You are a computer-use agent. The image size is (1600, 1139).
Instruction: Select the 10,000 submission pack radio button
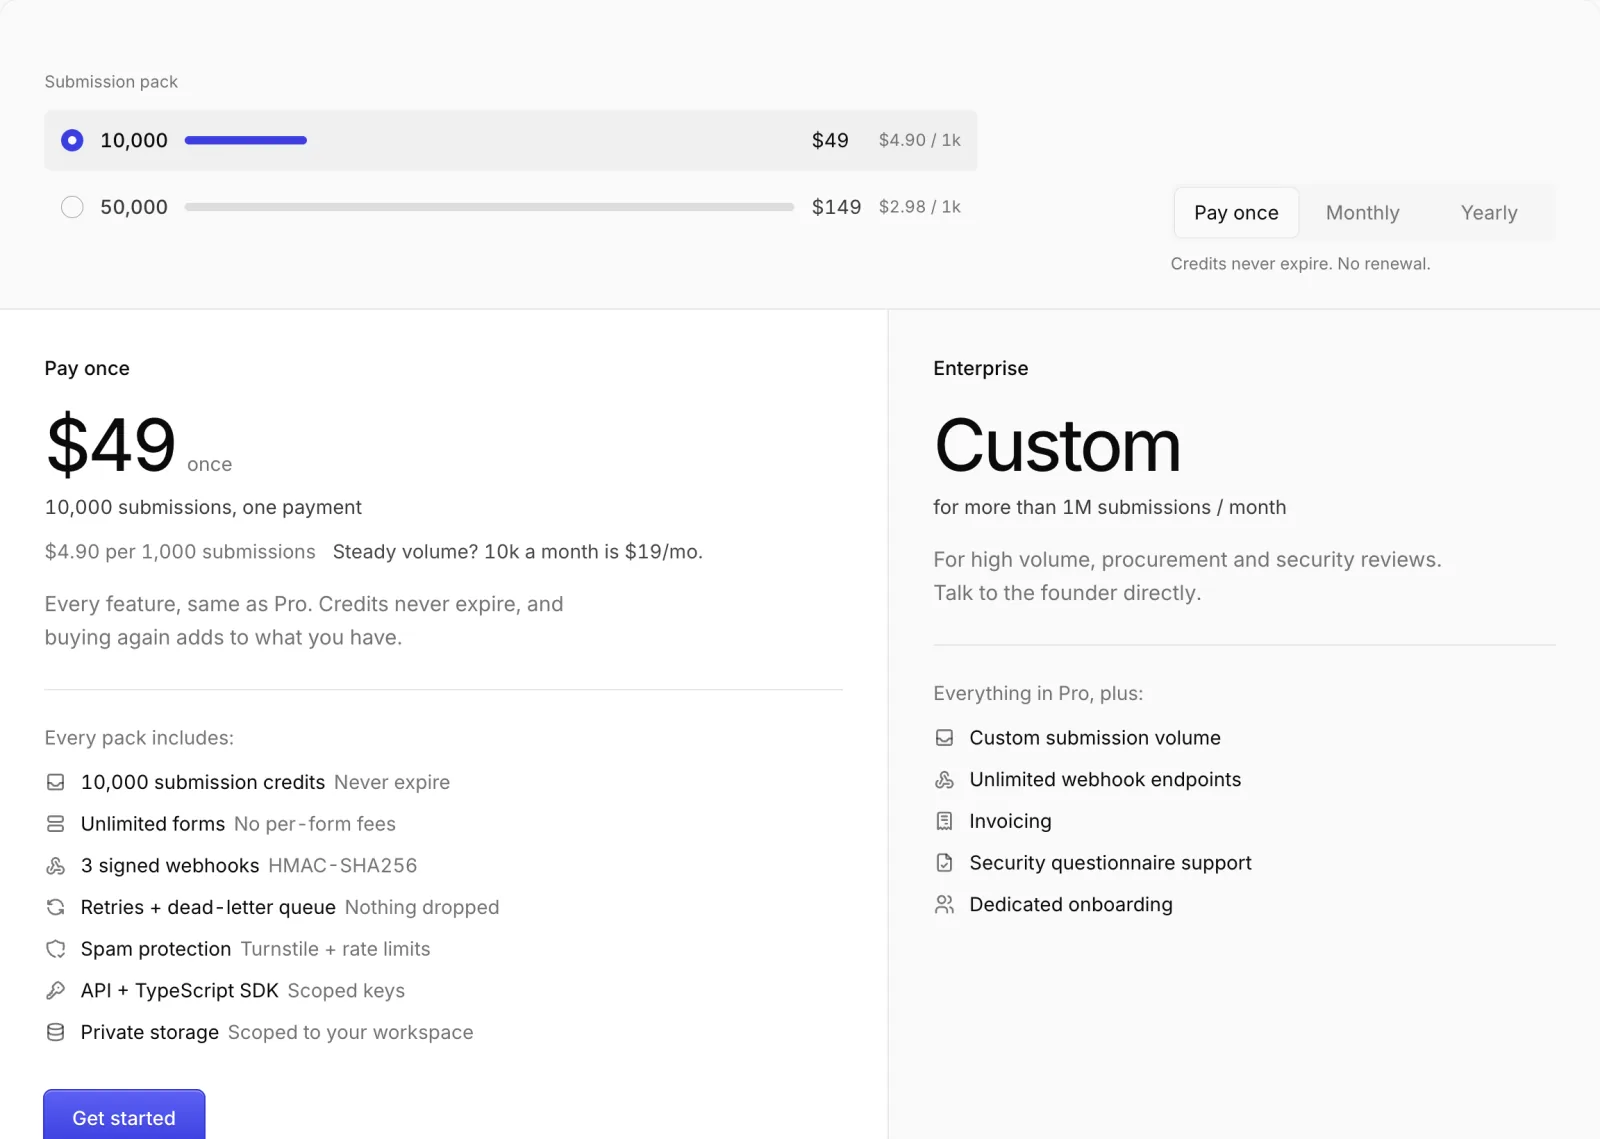[x=72, y=141]
